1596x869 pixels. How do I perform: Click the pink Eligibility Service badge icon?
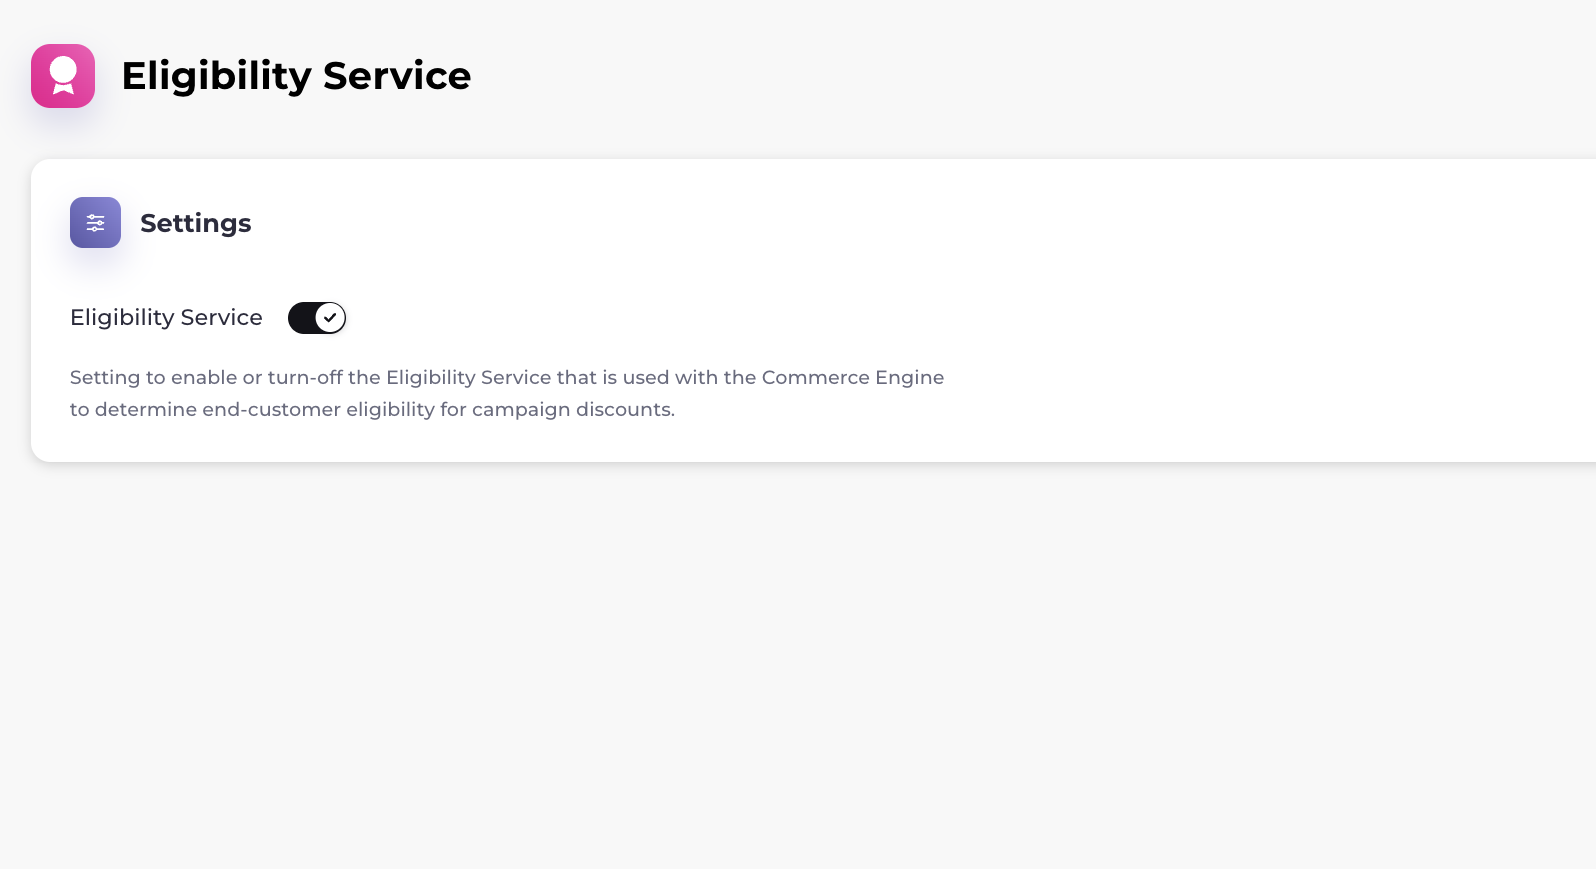[x=63, y=76]
